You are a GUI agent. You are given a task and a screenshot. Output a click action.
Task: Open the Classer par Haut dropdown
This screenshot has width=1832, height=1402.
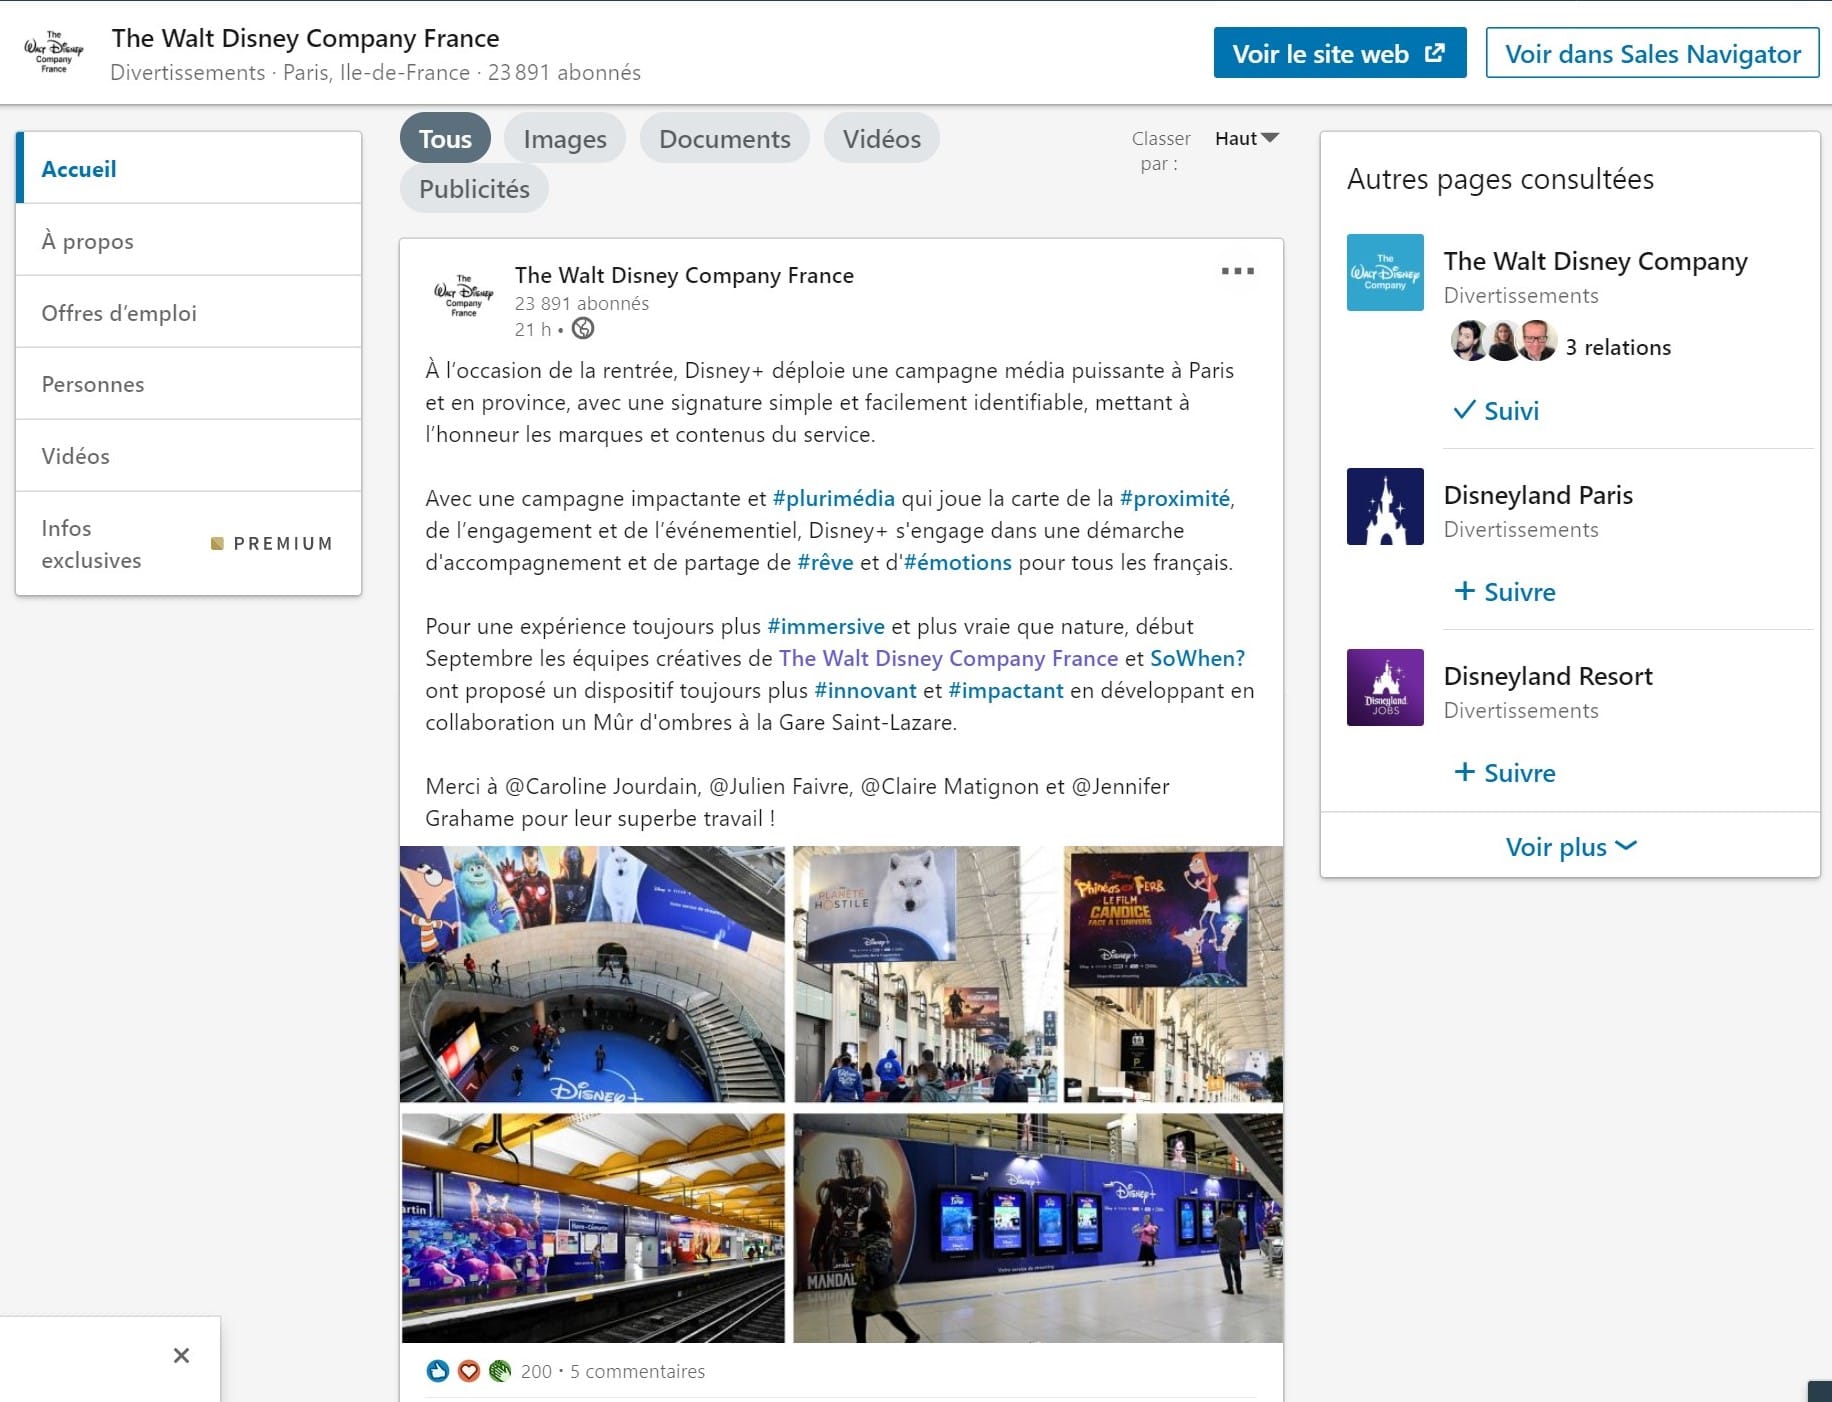[1246, 138]
